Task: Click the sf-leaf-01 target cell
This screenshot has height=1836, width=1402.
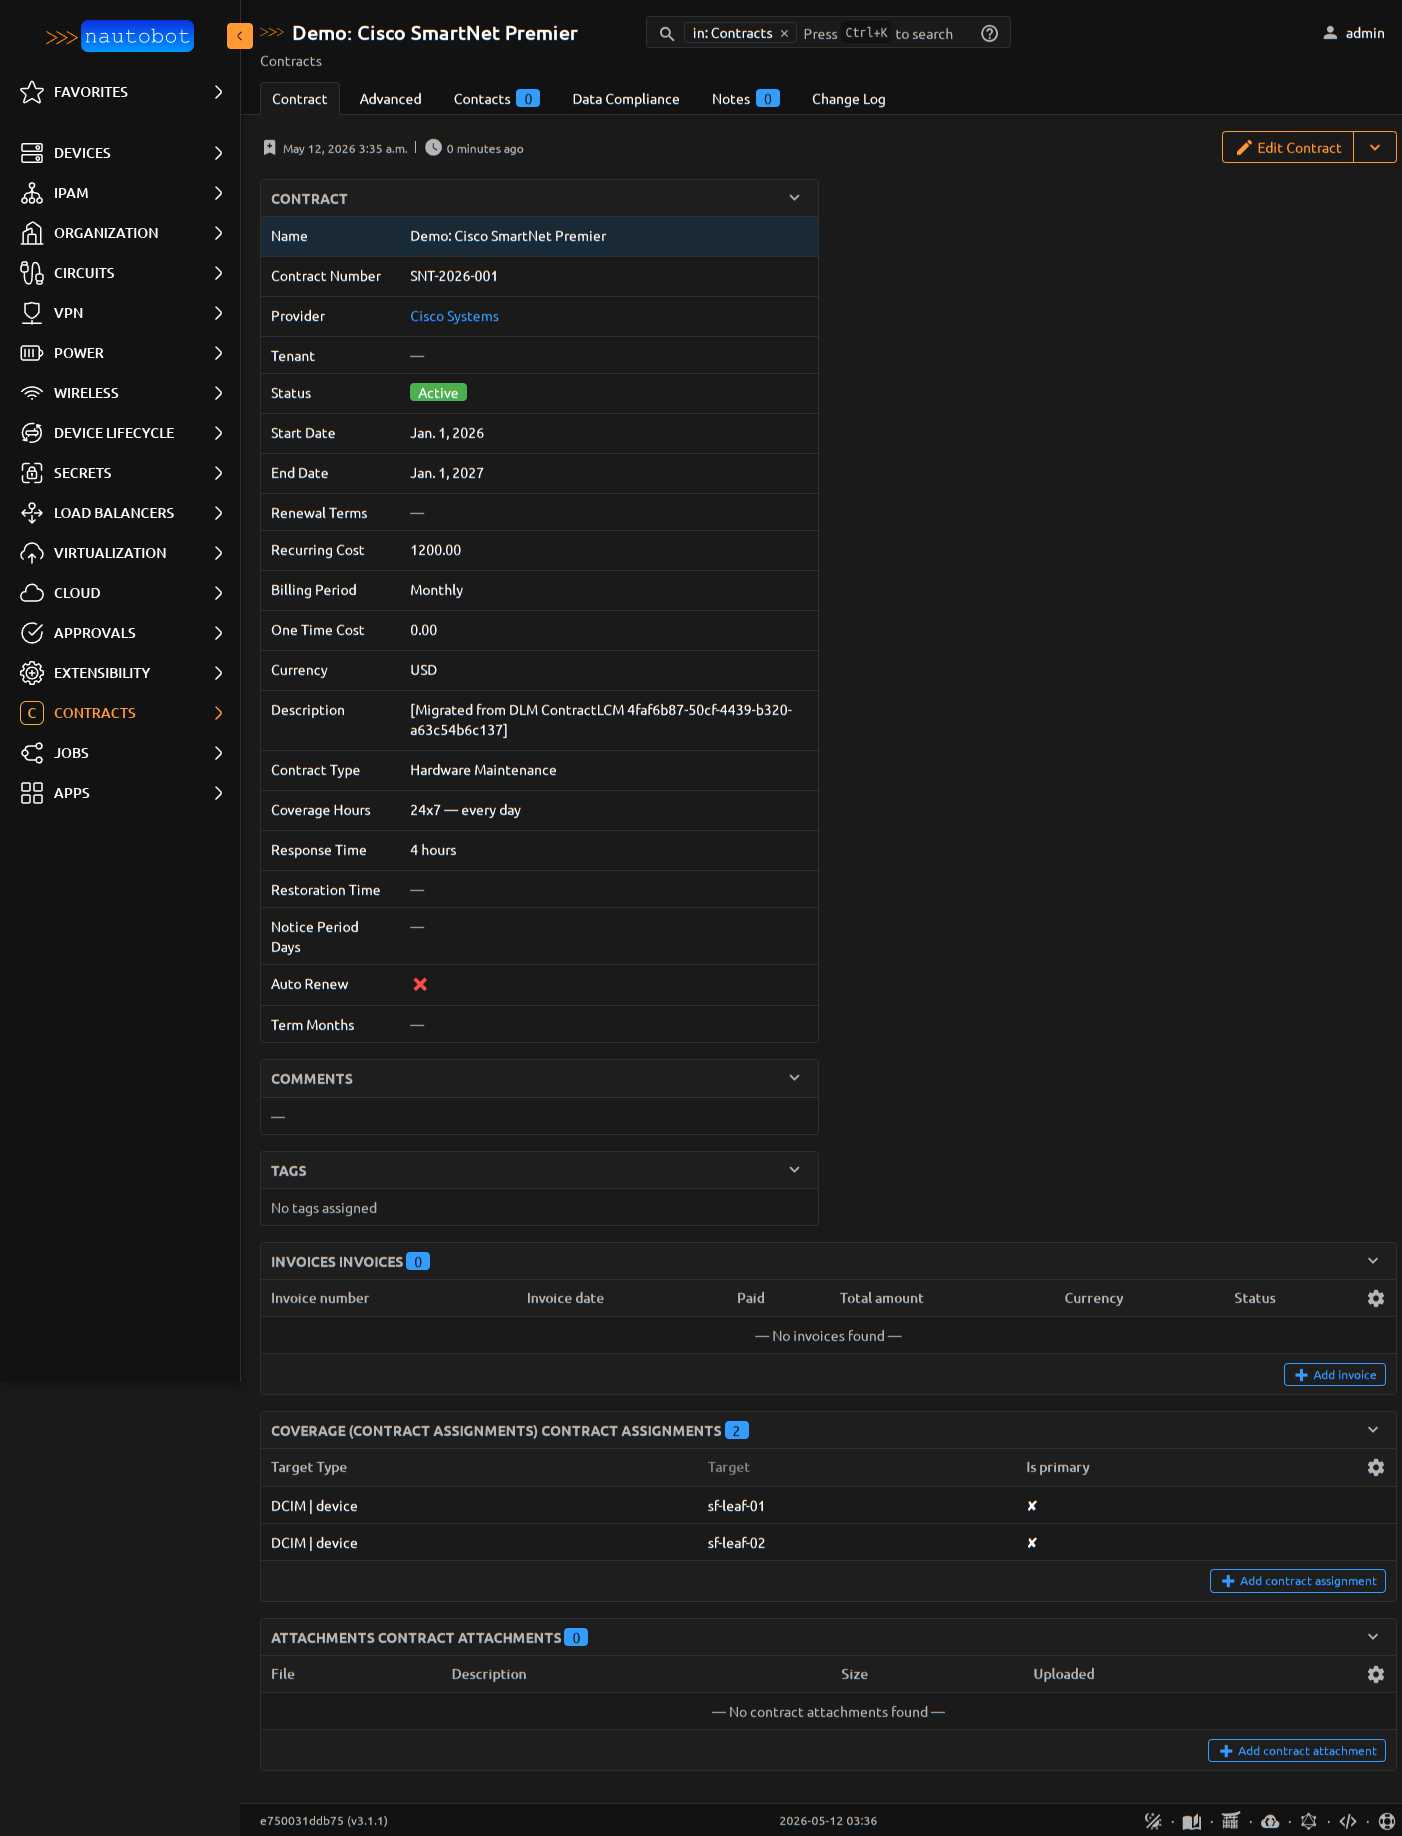Action: tap(736, 1506)
